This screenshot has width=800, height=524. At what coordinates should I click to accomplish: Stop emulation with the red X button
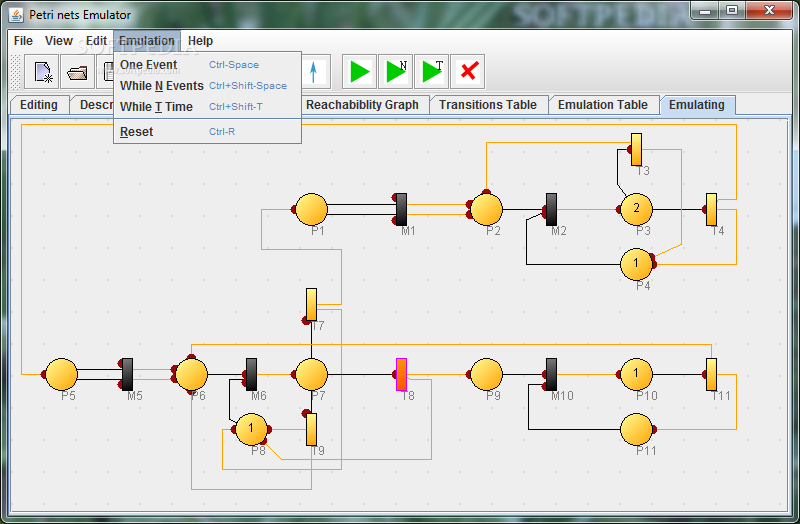(468, 72)
